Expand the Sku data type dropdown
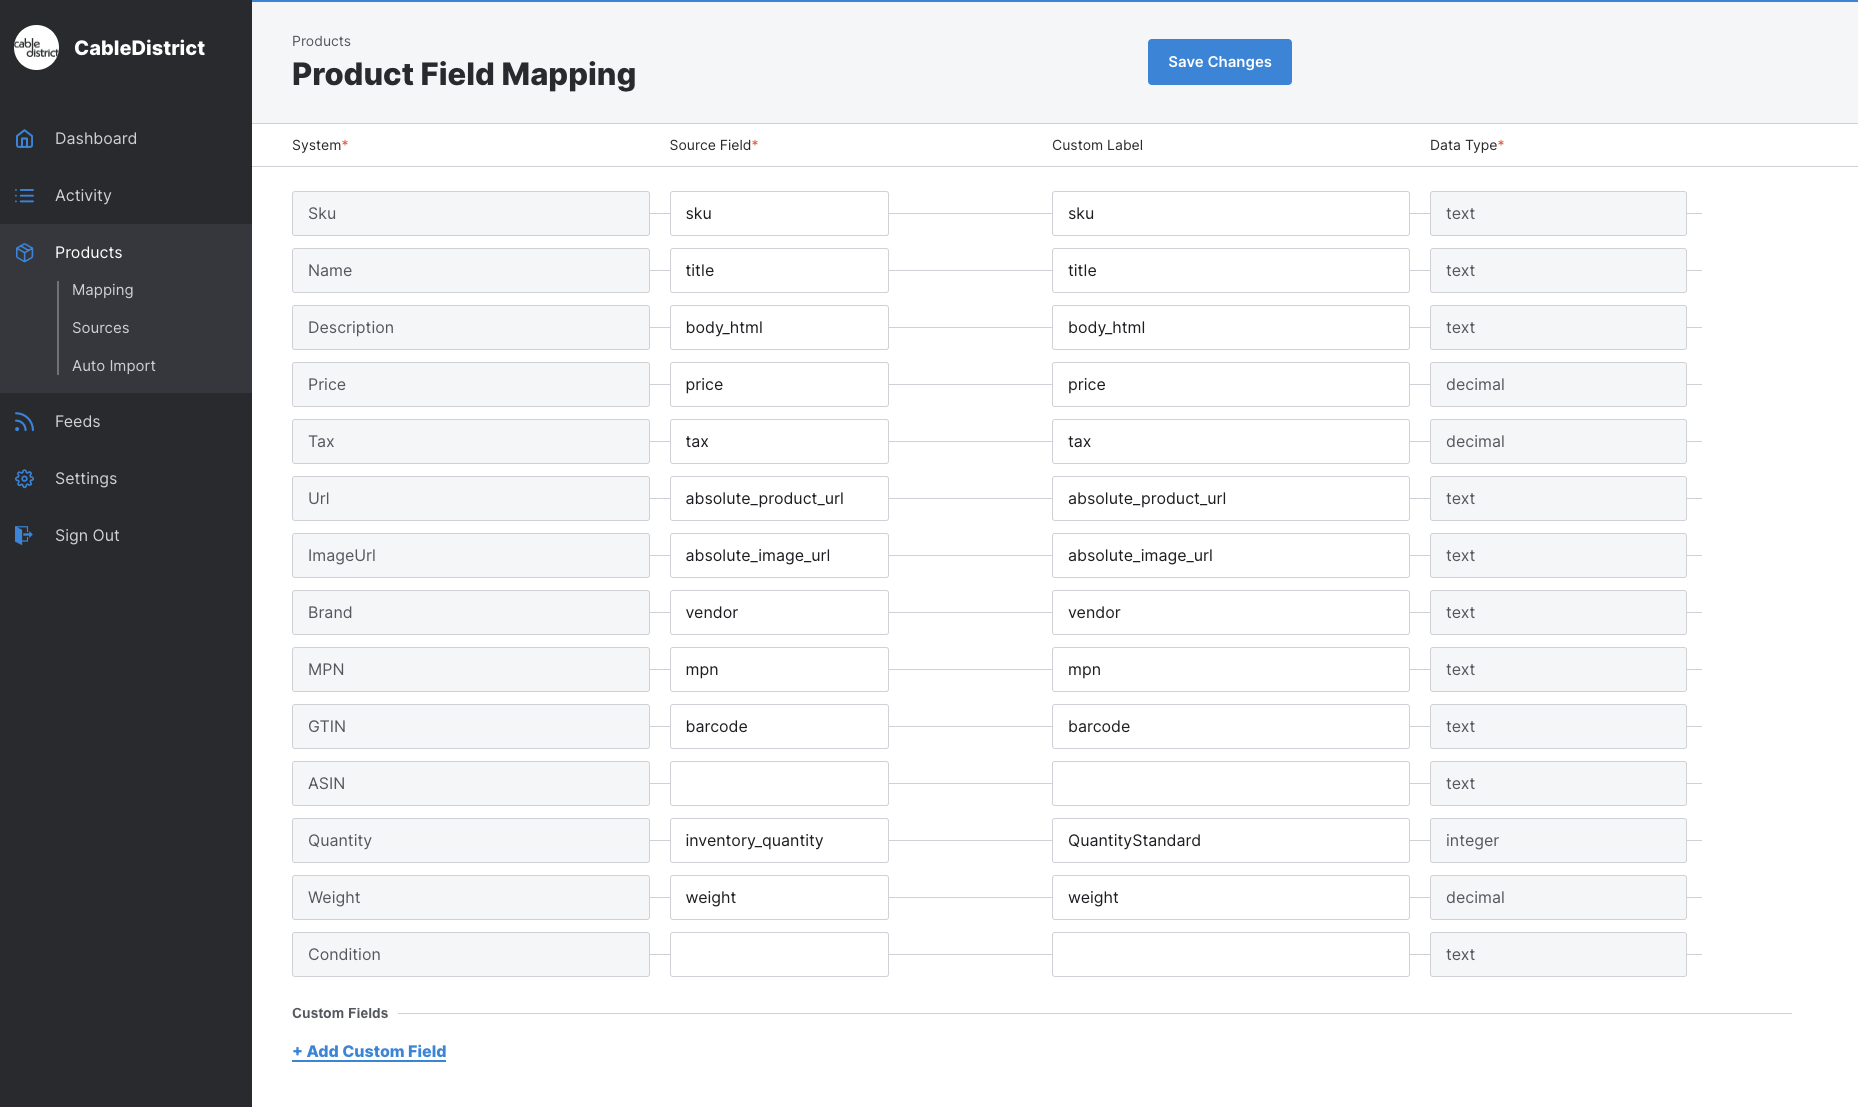This screenshot has height=1107, width=1858. click(x=1557, y=214)
